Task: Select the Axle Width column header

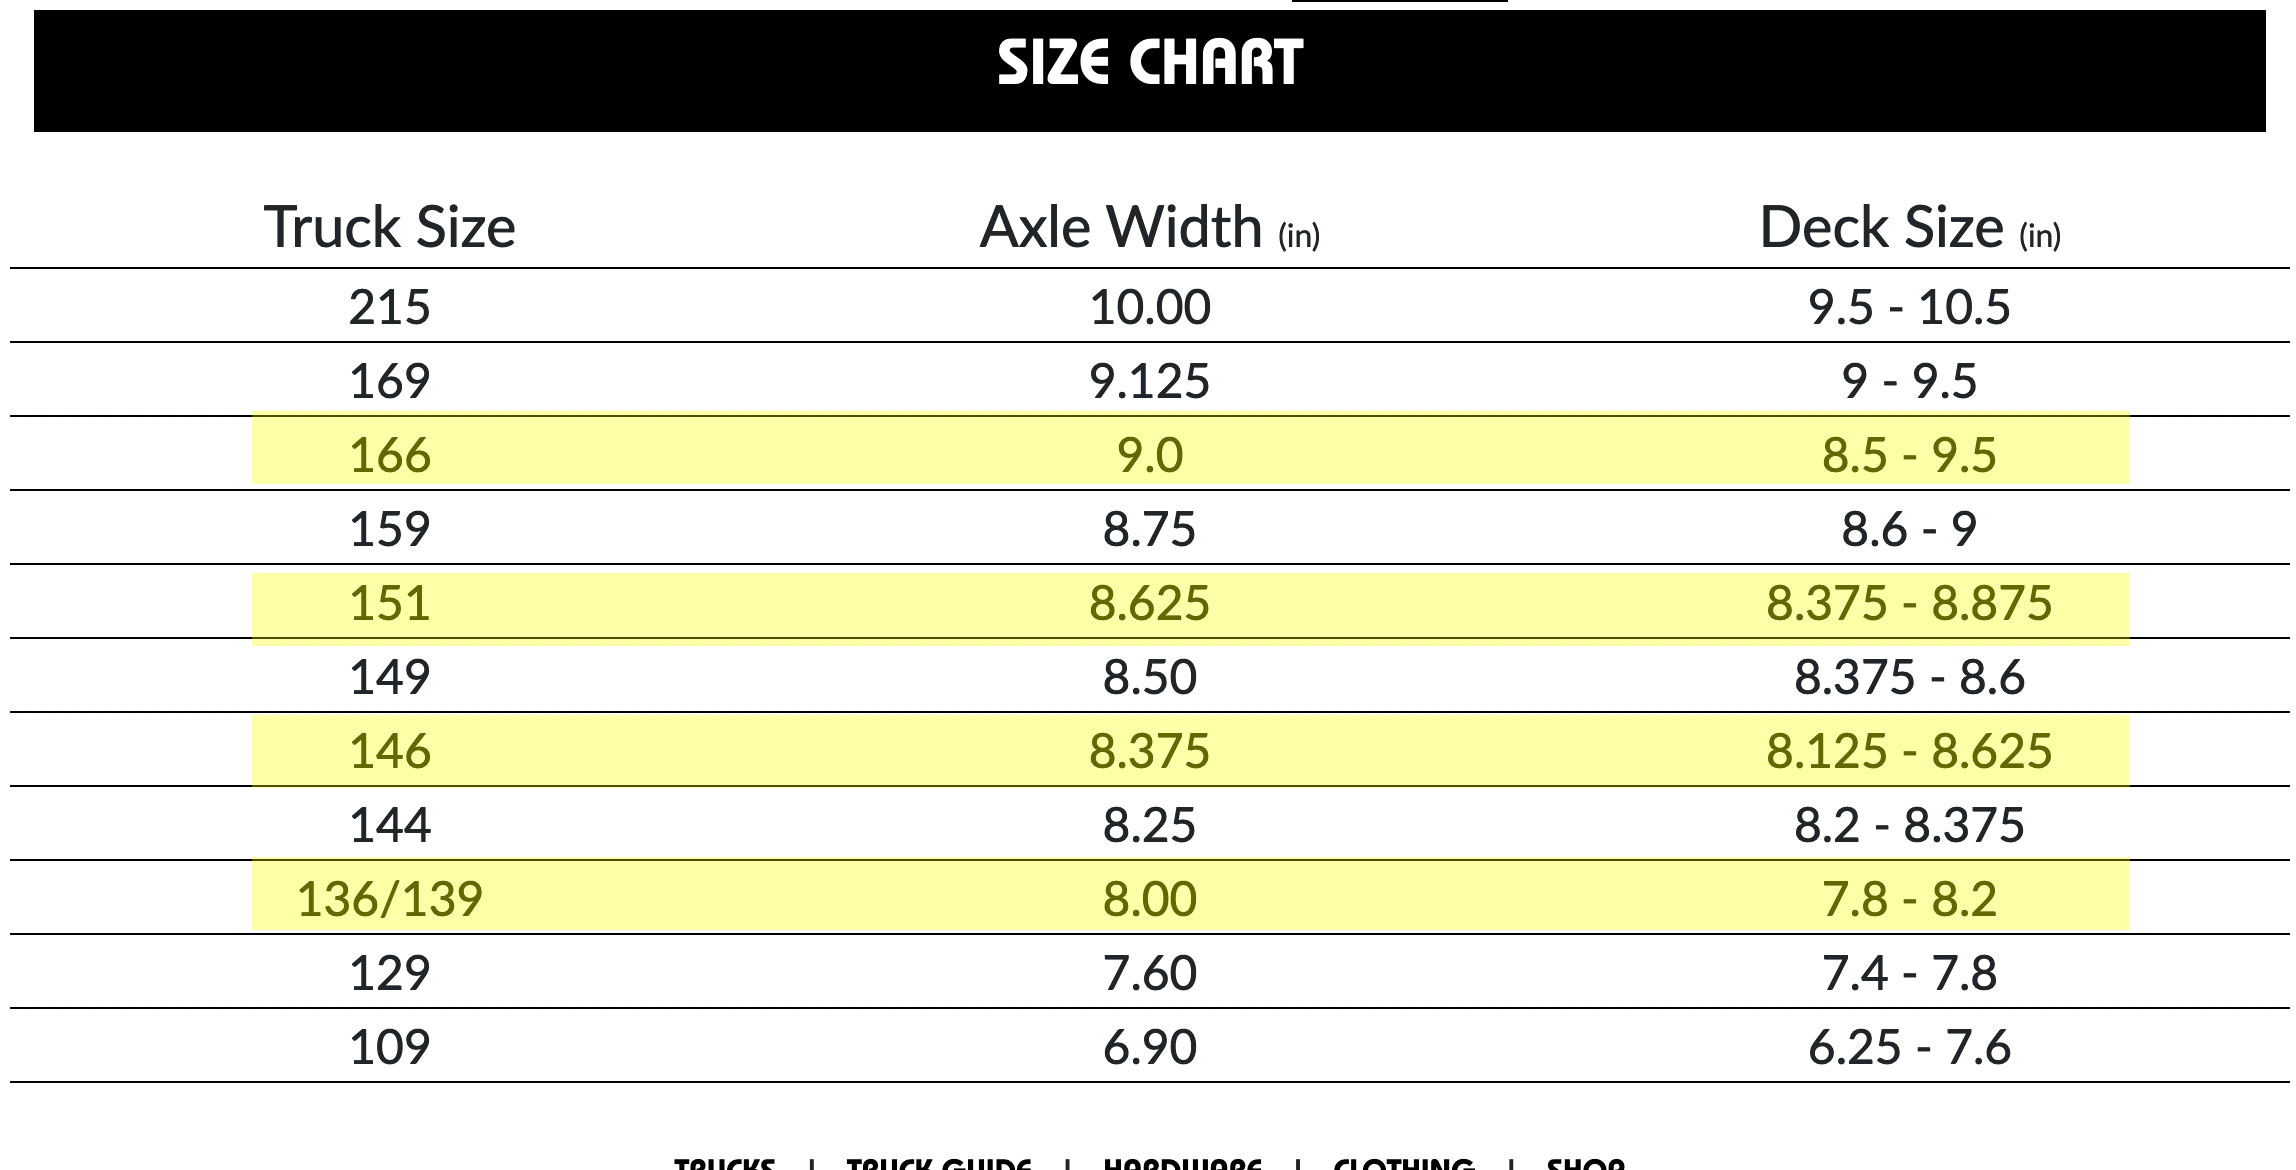Action: [x=1150, y=226]
